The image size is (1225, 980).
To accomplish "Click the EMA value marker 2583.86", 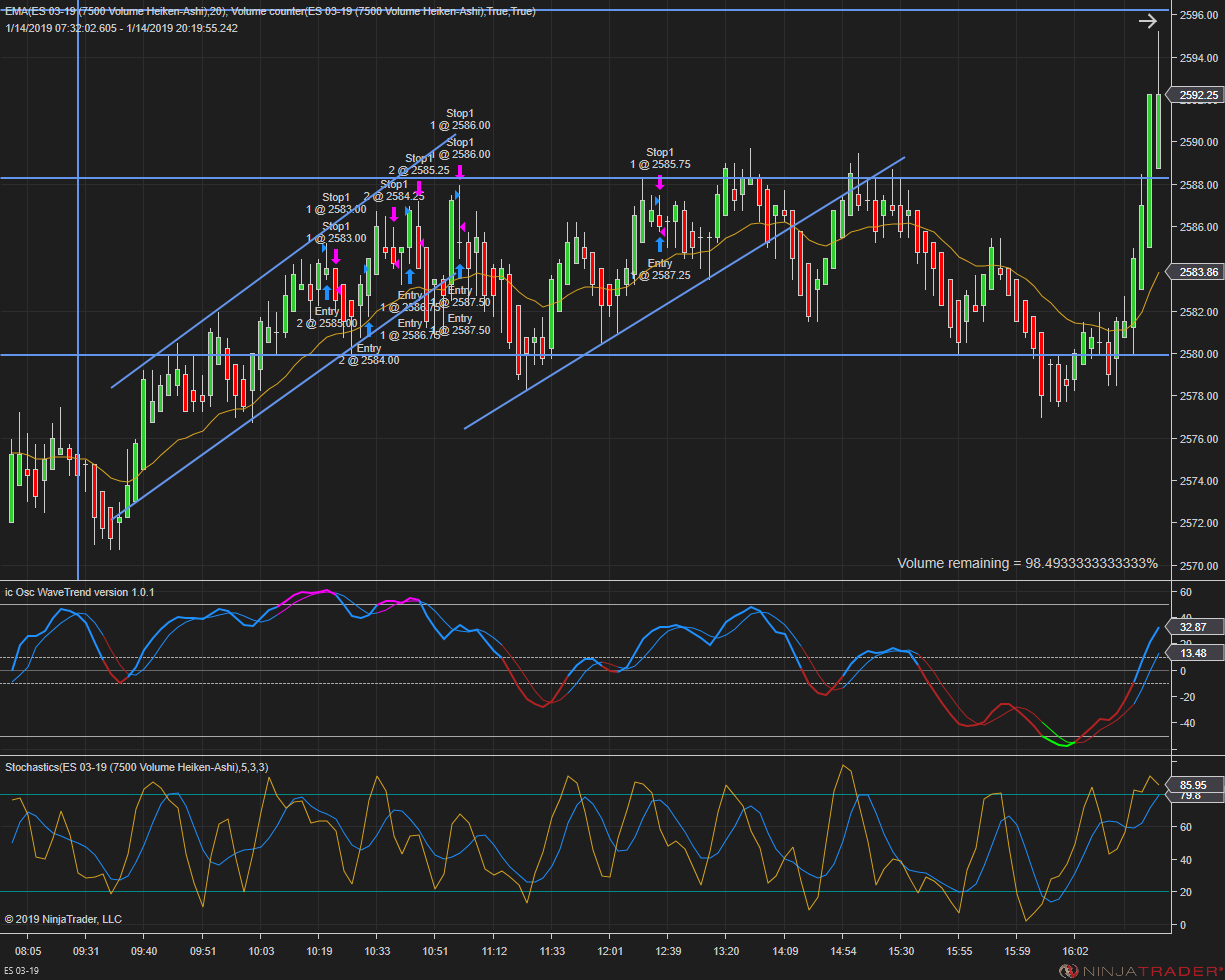I will click(1197, 272).
